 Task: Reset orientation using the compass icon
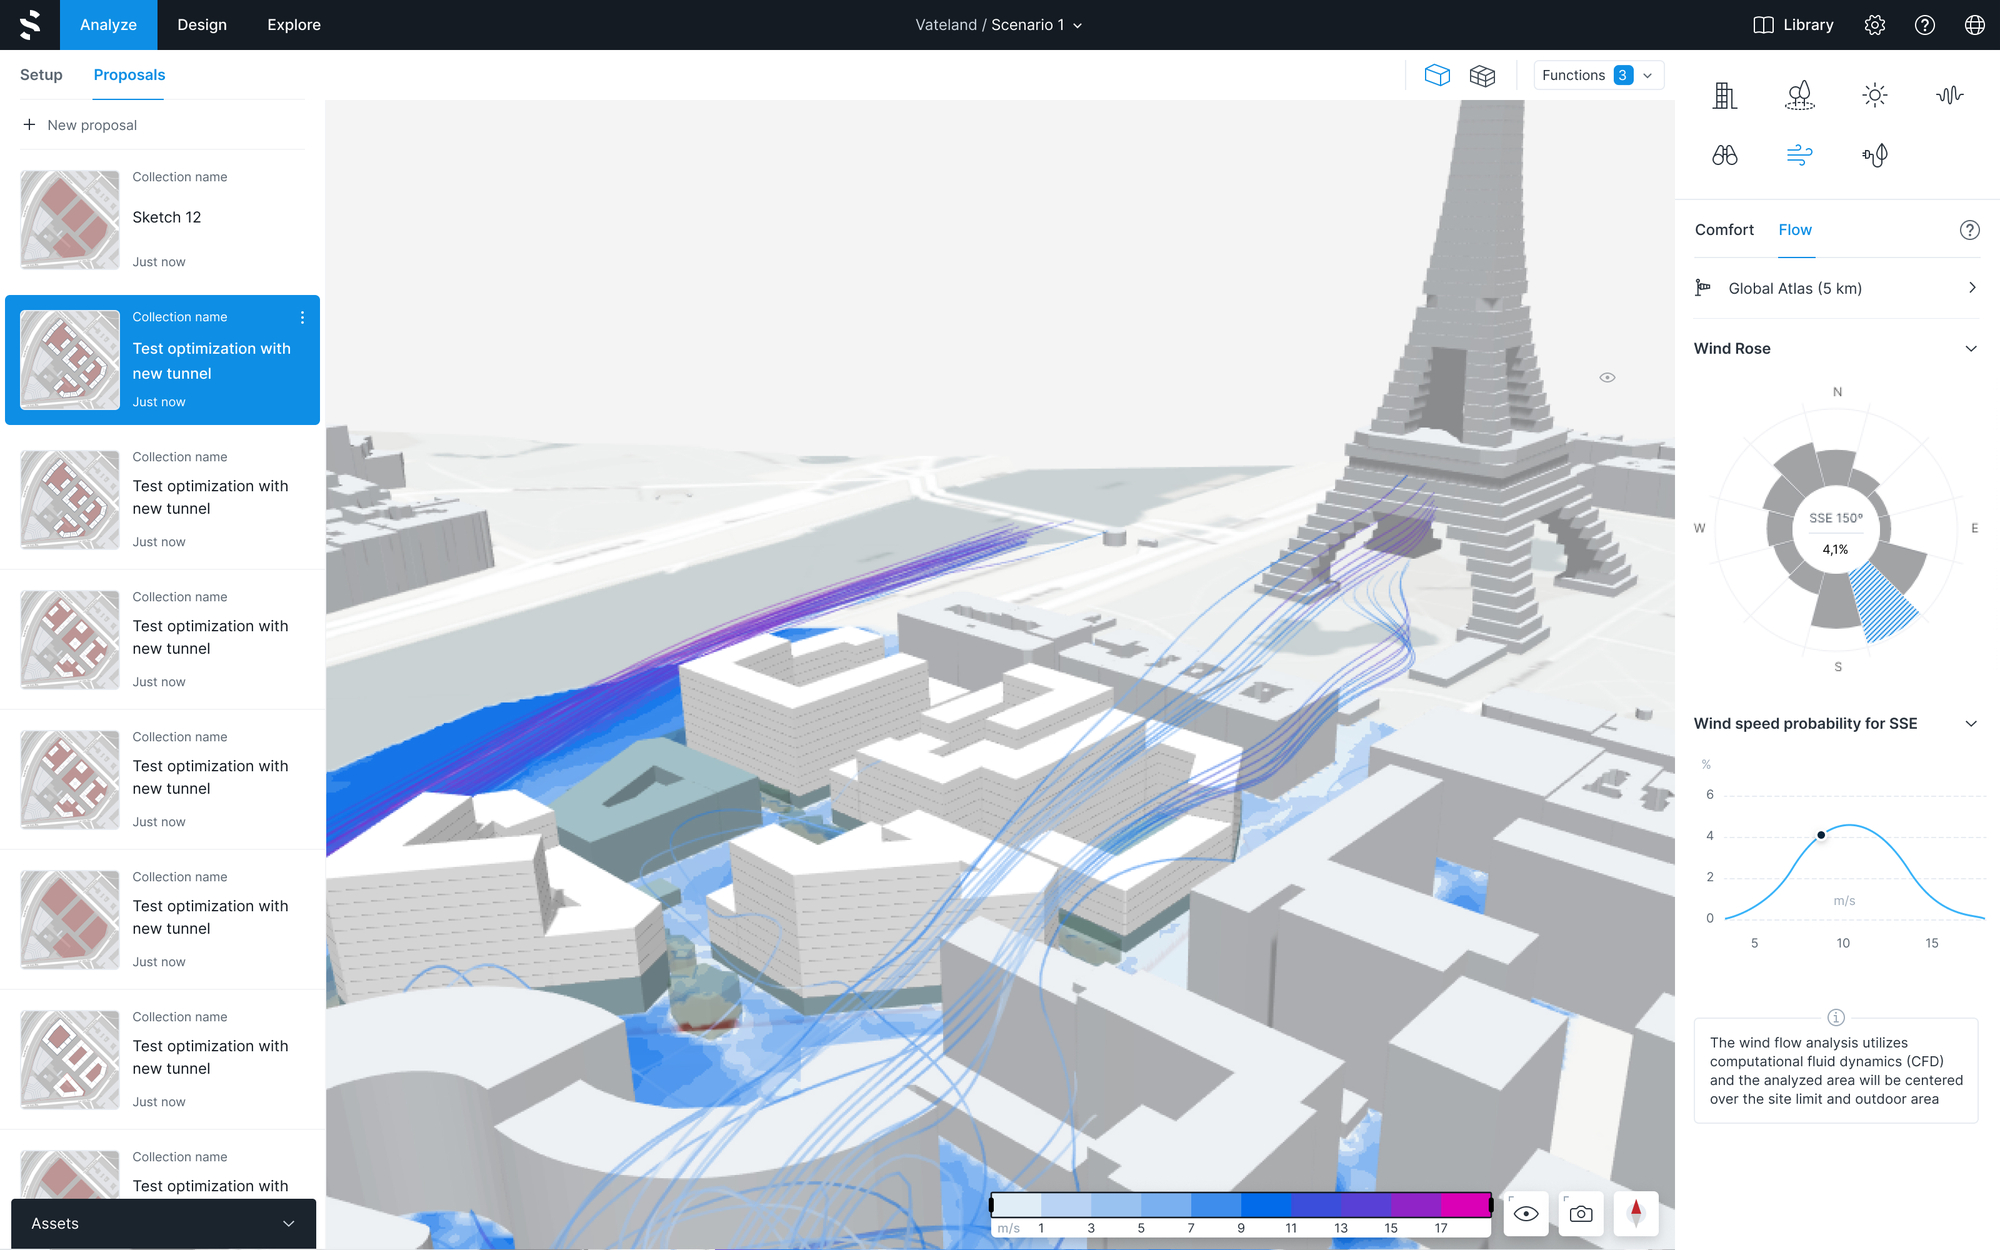pyautogui.click(x=1637, y=1213)
